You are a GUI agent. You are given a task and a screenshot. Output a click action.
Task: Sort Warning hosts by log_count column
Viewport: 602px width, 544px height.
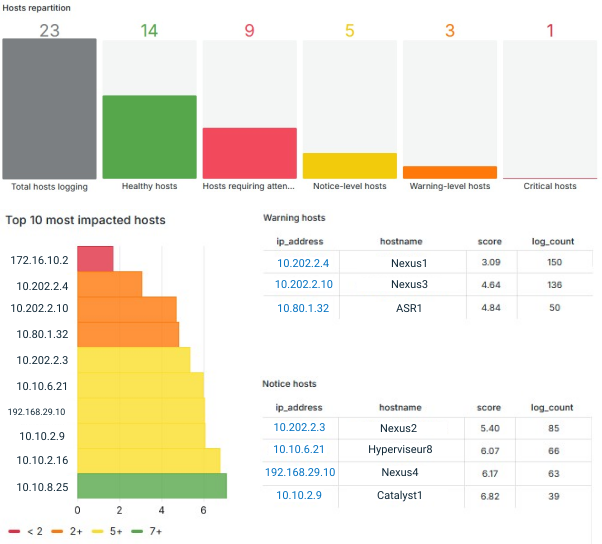point(552,241)
